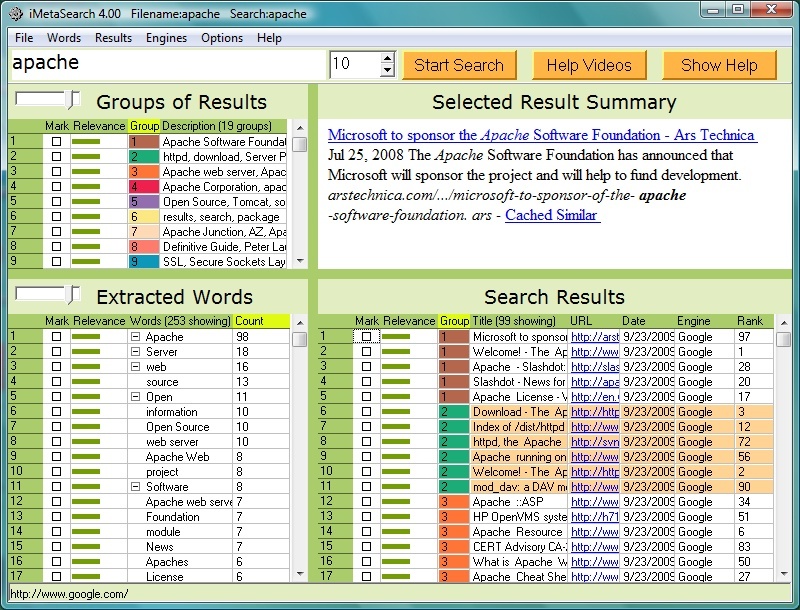Click group 3 orange color swatch

click(144, 172)
